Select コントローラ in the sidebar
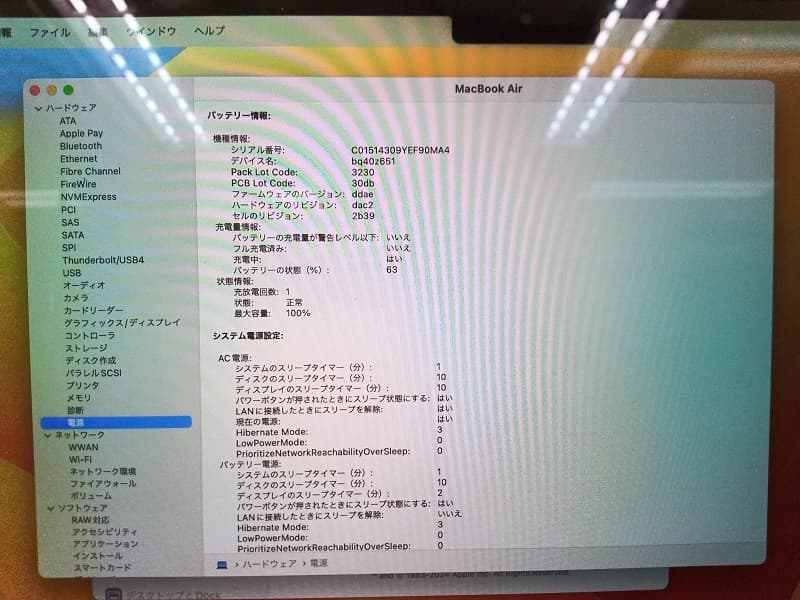Viewport: 800px width, 600px height. click(90, 336)
